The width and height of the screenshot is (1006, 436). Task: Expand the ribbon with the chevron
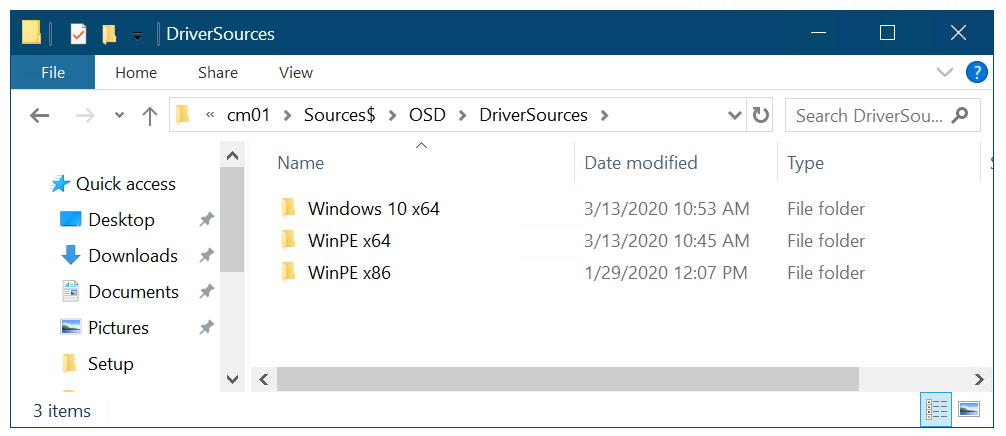click(x=944, y=72)
